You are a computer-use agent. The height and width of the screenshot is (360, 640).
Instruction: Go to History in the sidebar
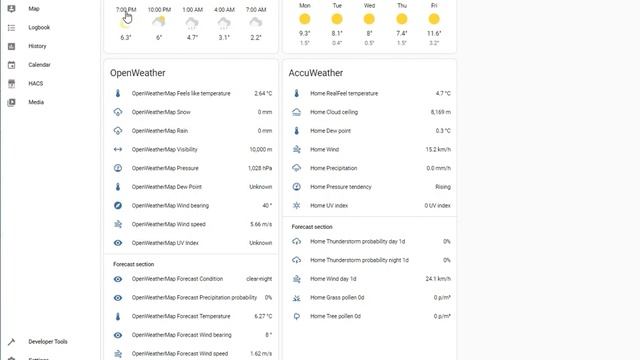tap(37, 46)
